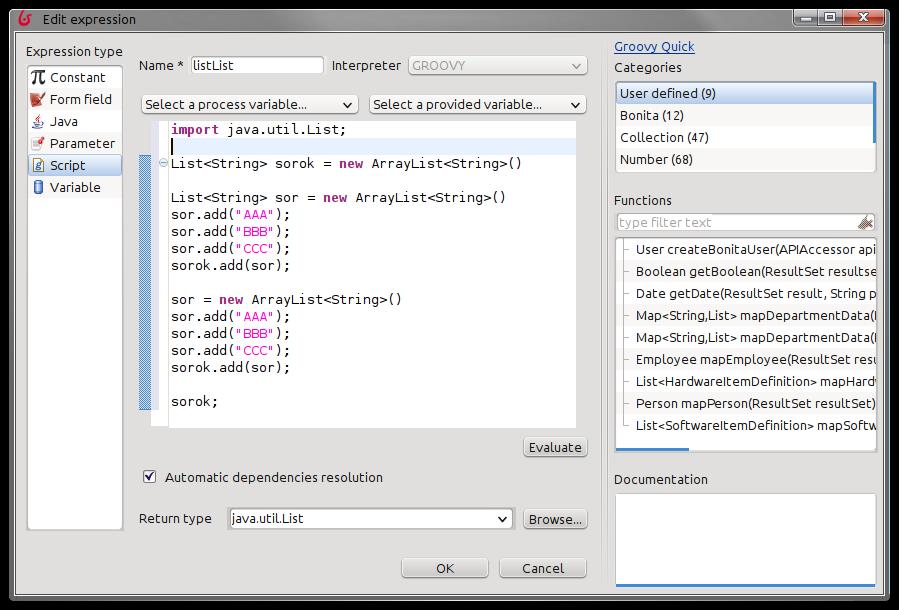Click the import java.util.List line
Image resolution: width=899 pixels, height=610 pixels.
click(x=259, y=130)
